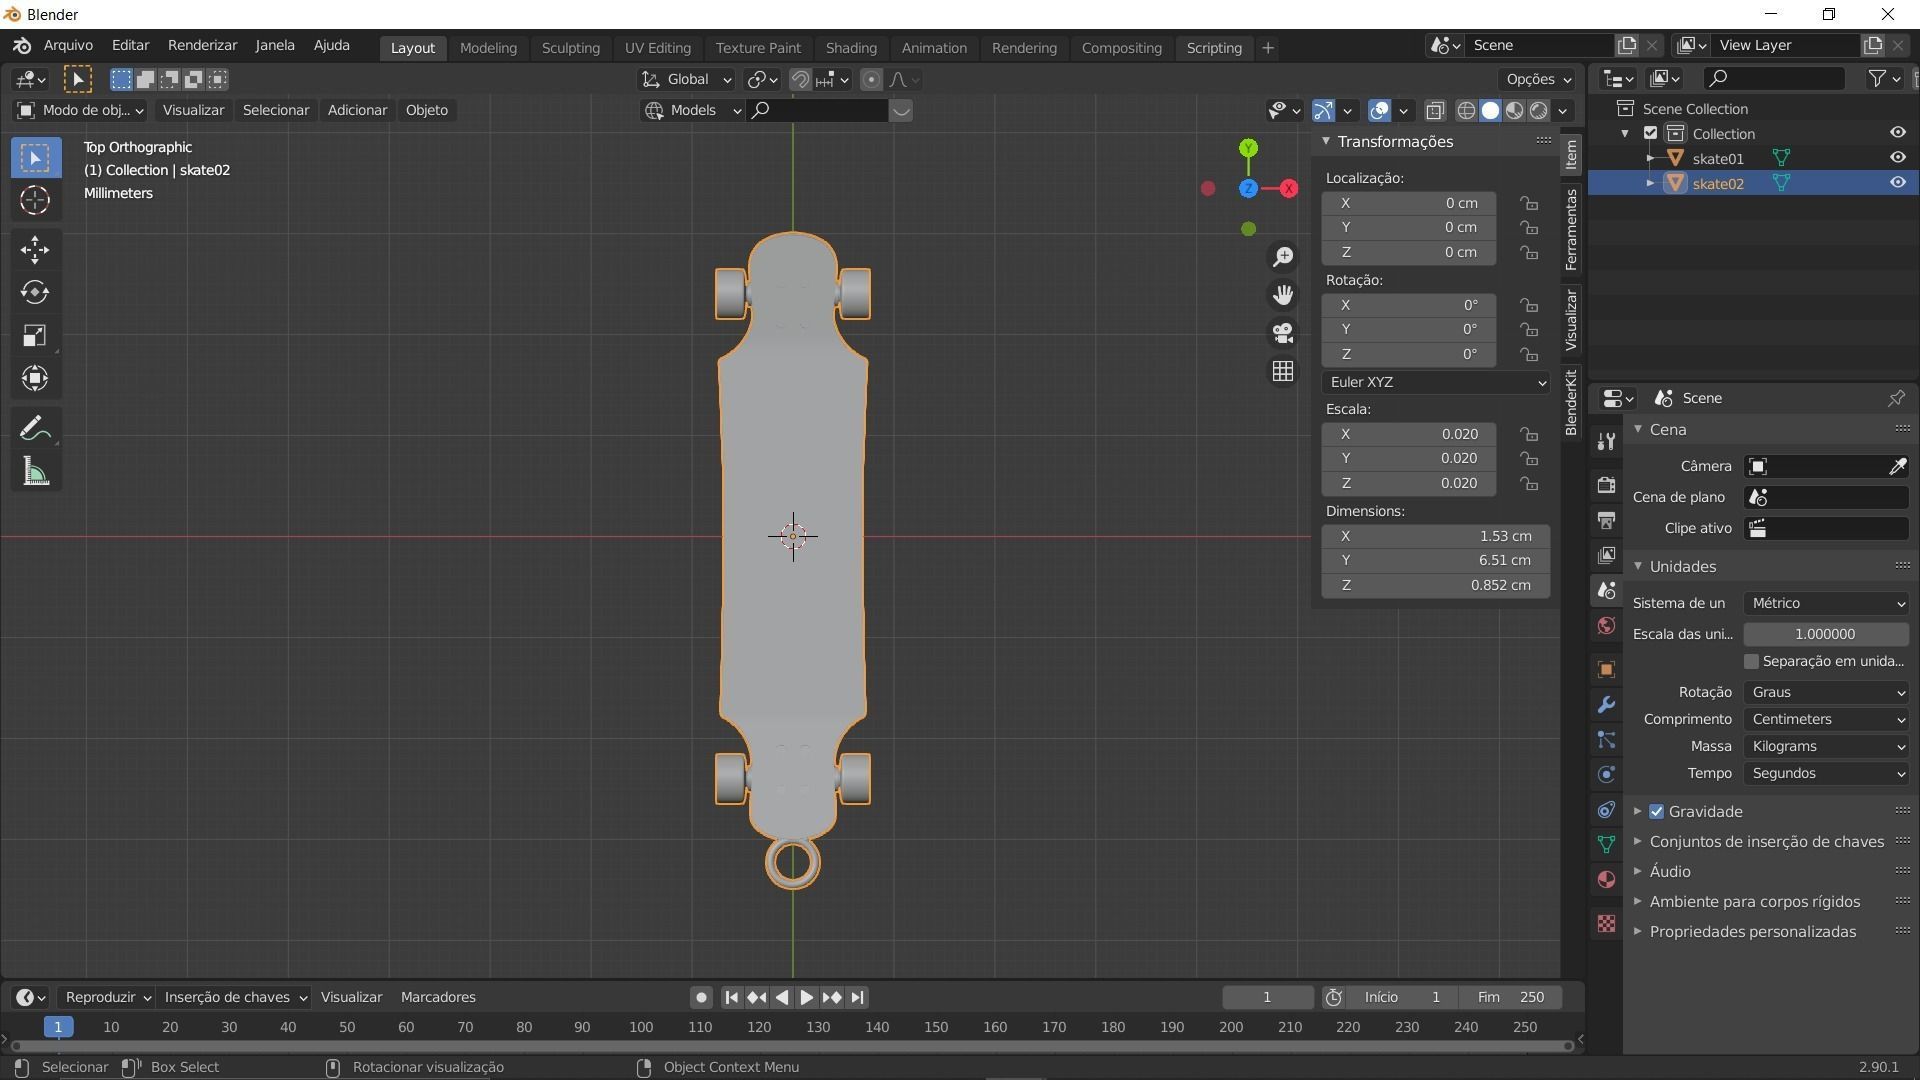The height and width of the screenshot is (1080, 1920).
Task: Toggle orthographic grid view icon
Action: click(x=1283, y=371)
